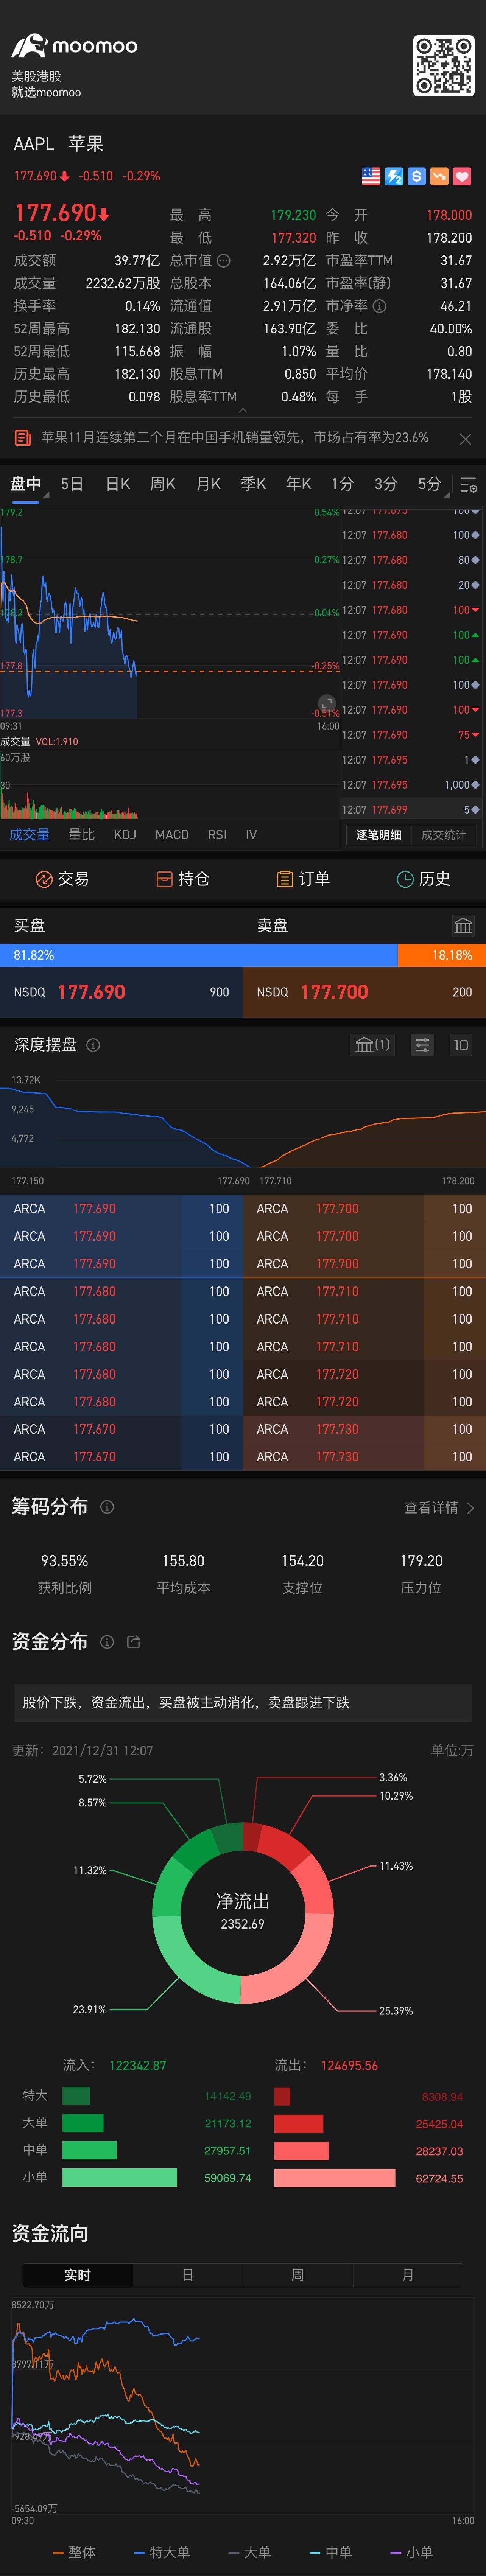Switch to the 周K chart tab
This screenshot has height=2576, width=486.
point(163,484)
